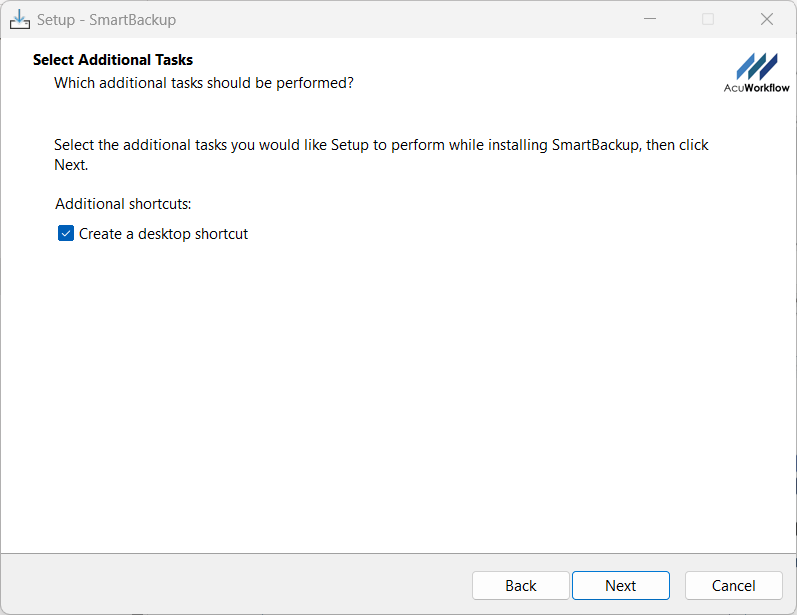Image resolution: width=797 pixels, height=615 pixels.
Task: Click the 'Create a desktop shortcut' label
Action: pos(163,234)
